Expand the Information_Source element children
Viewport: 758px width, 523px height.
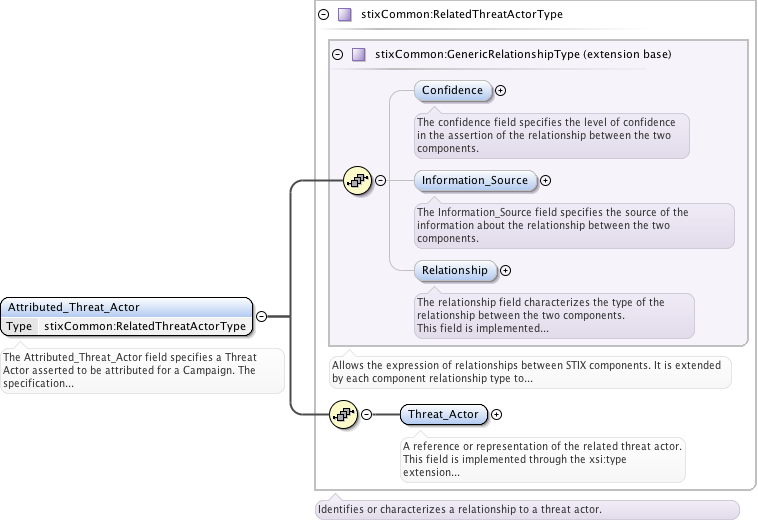546,181
